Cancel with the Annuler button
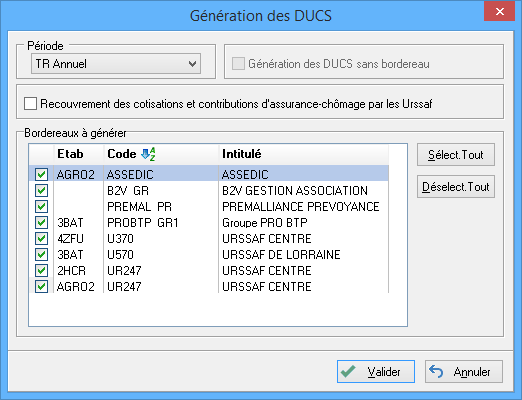Viewport: 522px width, 400px height. coord(464,371)
